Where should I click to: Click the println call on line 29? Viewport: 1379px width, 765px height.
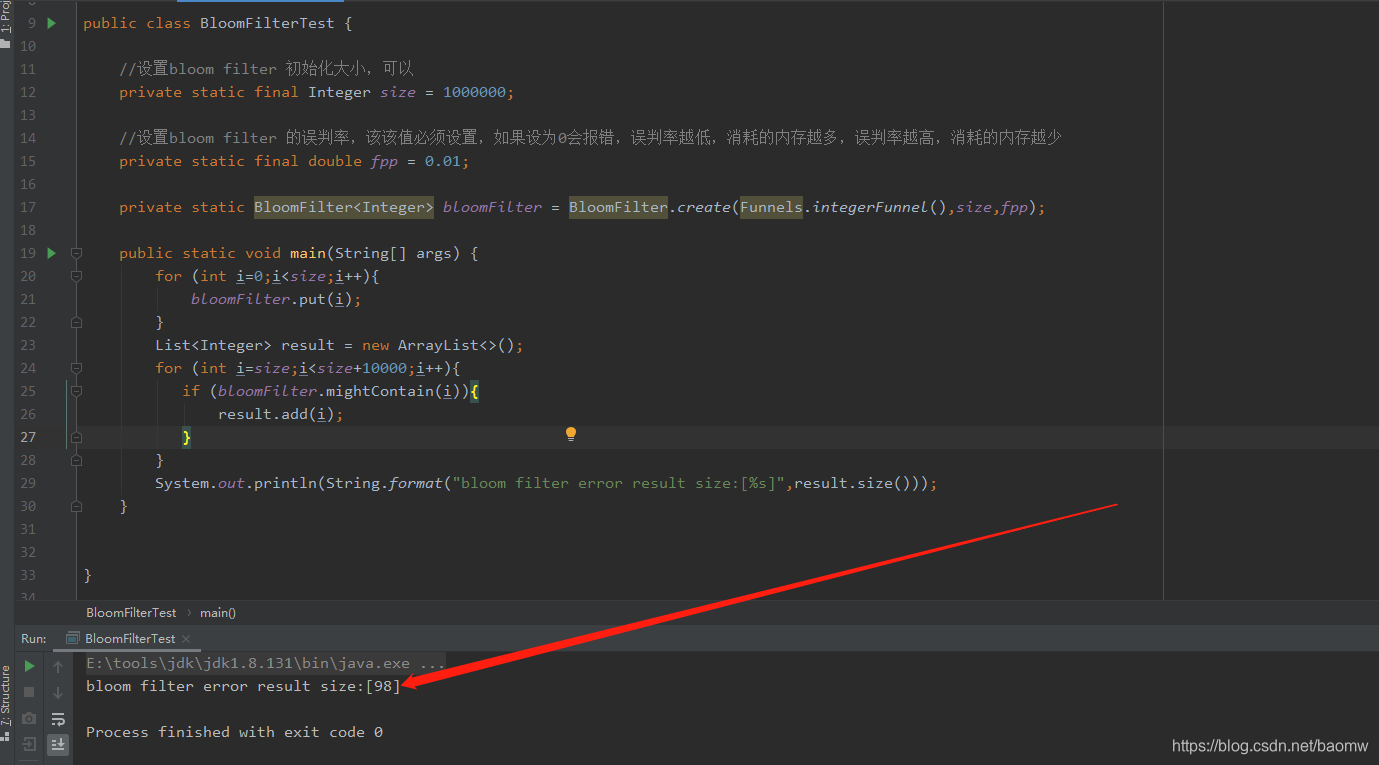click(x=285, y=483)
